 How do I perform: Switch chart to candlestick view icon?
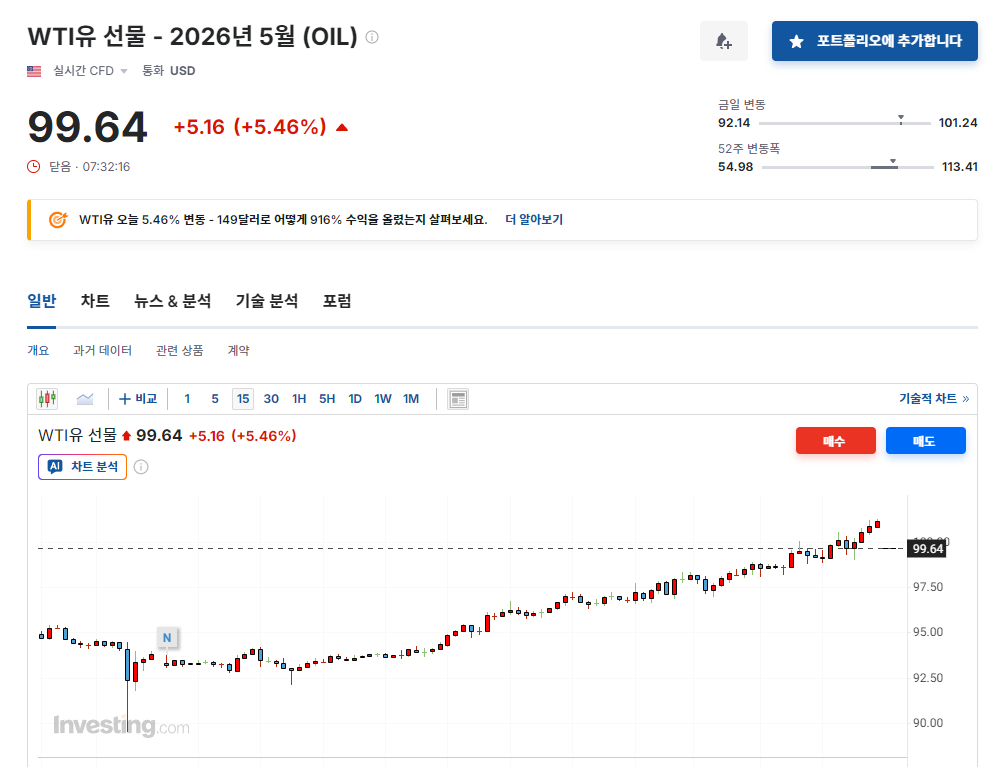(47, 399)
